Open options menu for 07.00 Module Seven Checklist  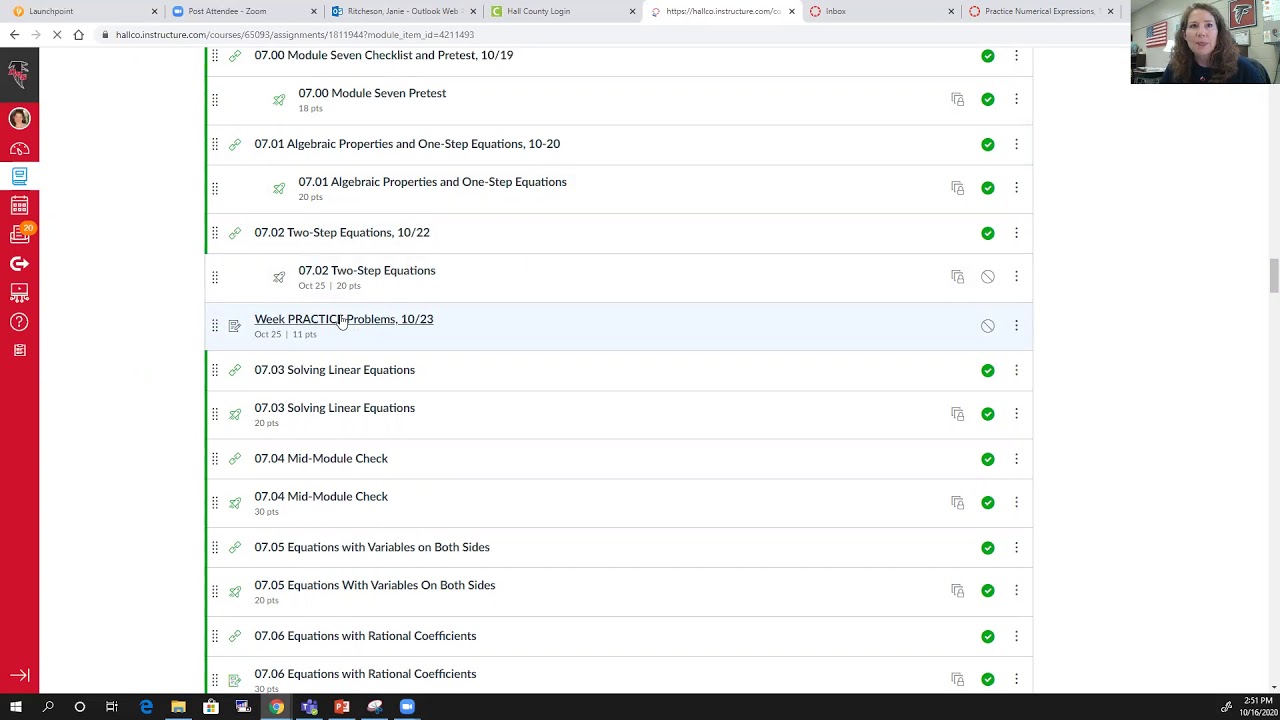pos(1016,56)
